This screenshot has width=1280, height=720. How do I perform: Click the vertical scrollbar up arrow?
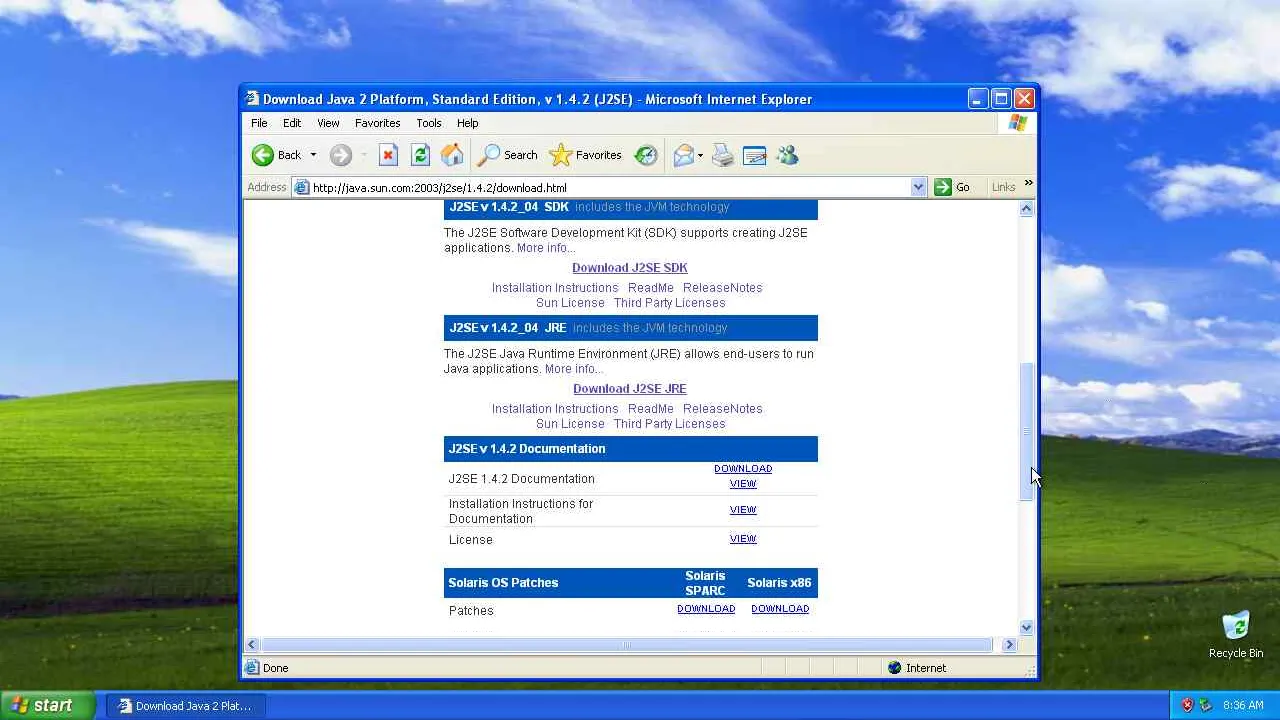[x=1026, y=209]
